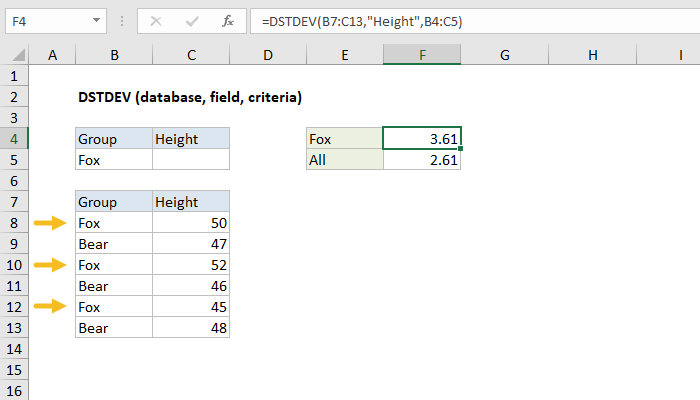Viewport: 700px width, 400px height.
Task: Select empty Height criteria cell C5
Action: click(191, 159)
